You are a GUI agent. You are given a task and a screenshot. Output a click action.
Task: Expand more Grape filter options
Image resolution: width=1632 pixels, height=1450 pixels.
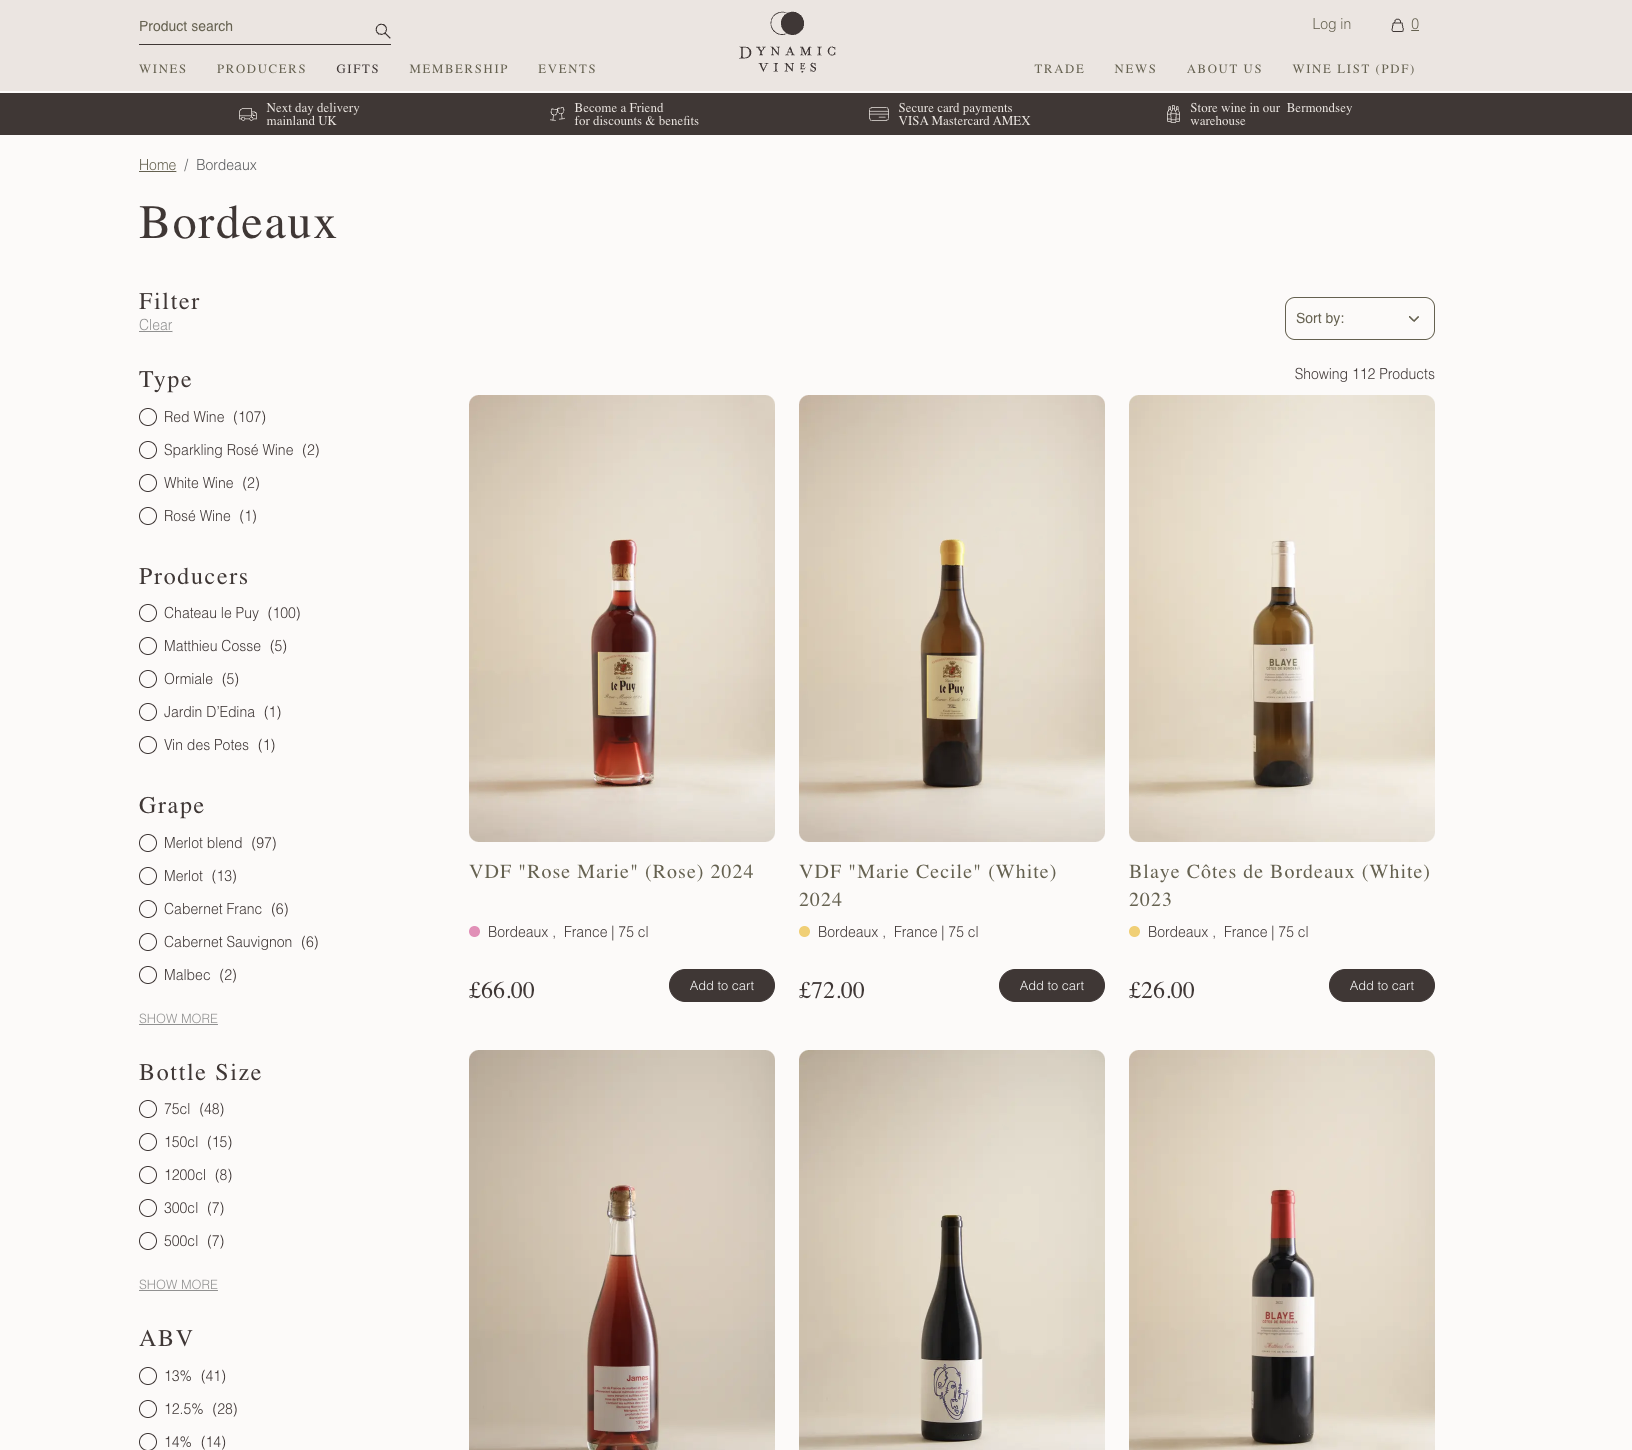178,1018
